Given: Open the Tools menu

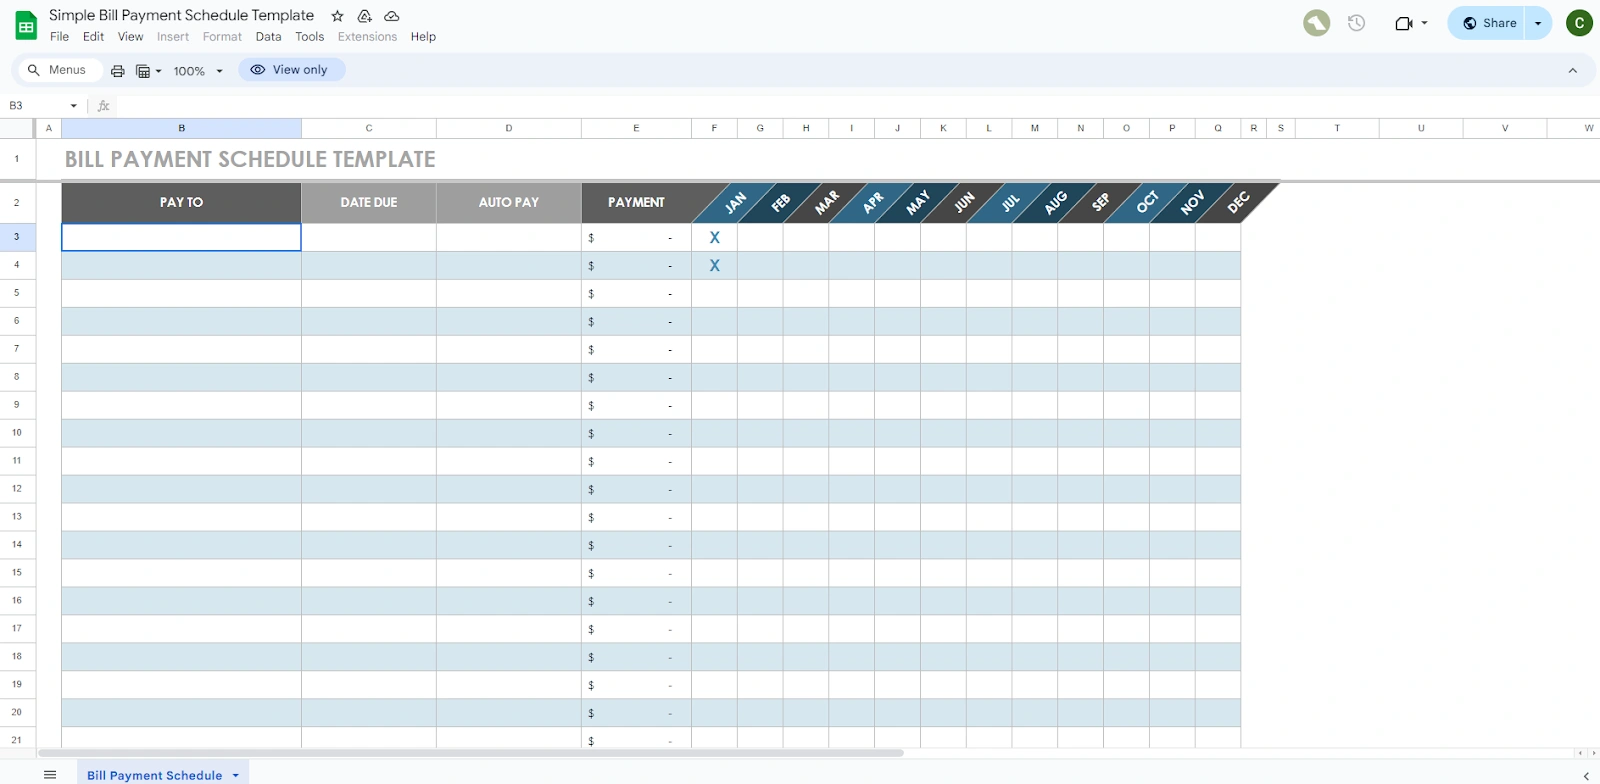Looking at the screenshot, I should (x=309, y=37).
